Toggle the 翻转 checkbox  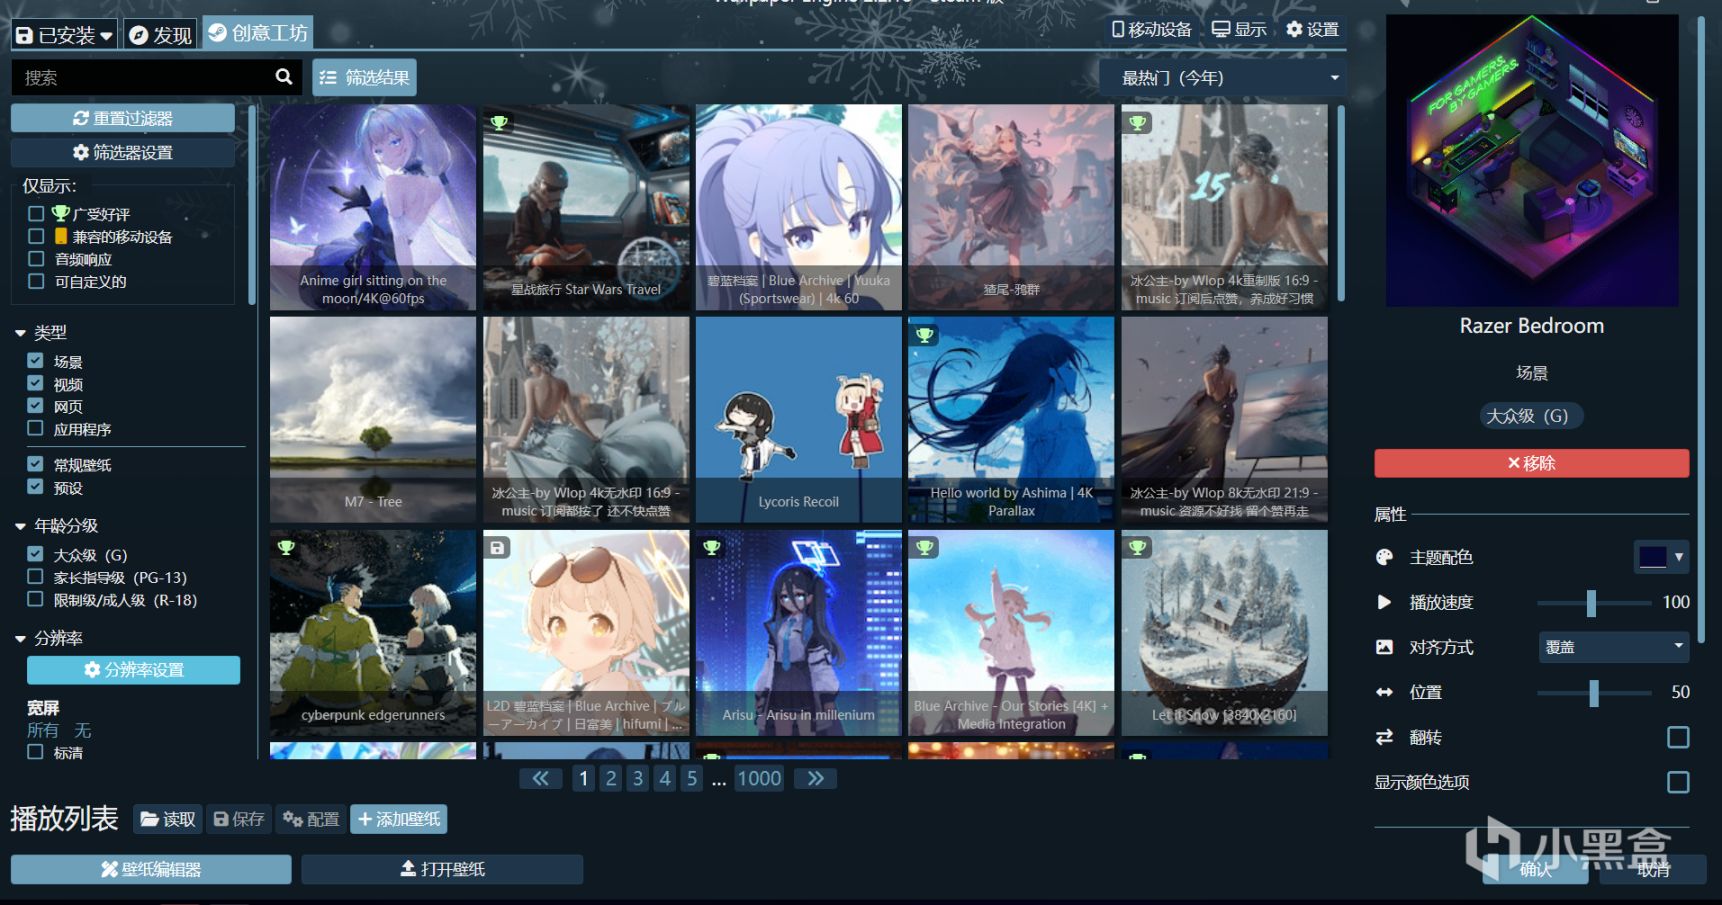1678,737
